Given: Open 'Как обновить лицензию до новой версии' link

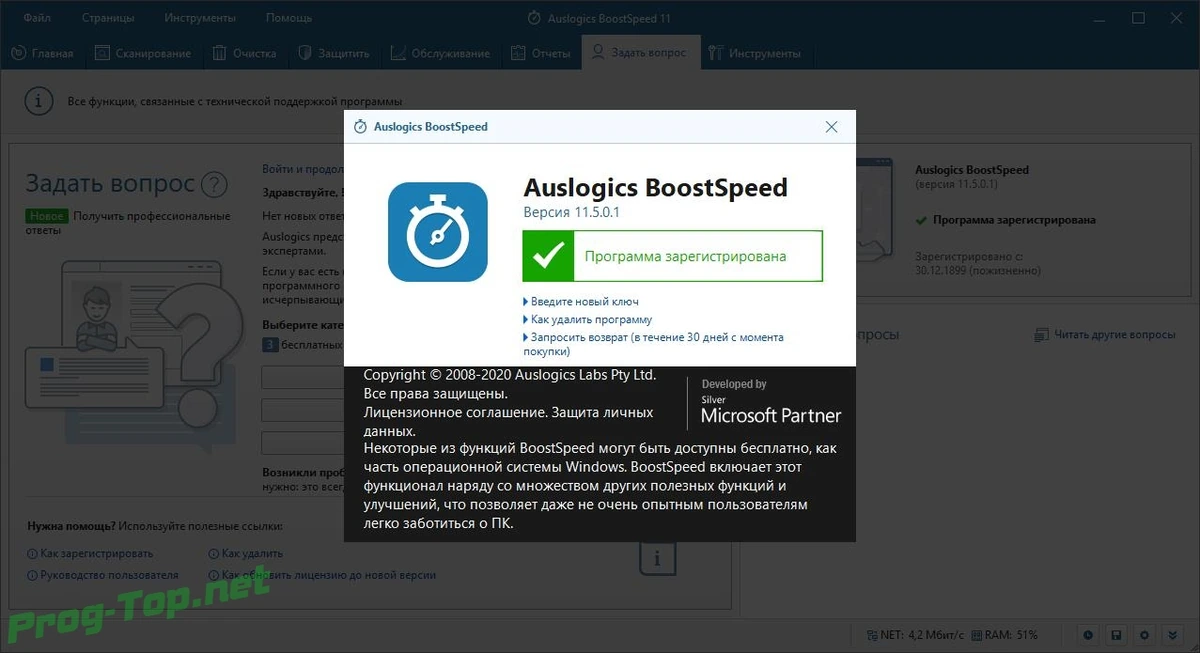Looking at the screenshot, I should [x=322, y=575].
